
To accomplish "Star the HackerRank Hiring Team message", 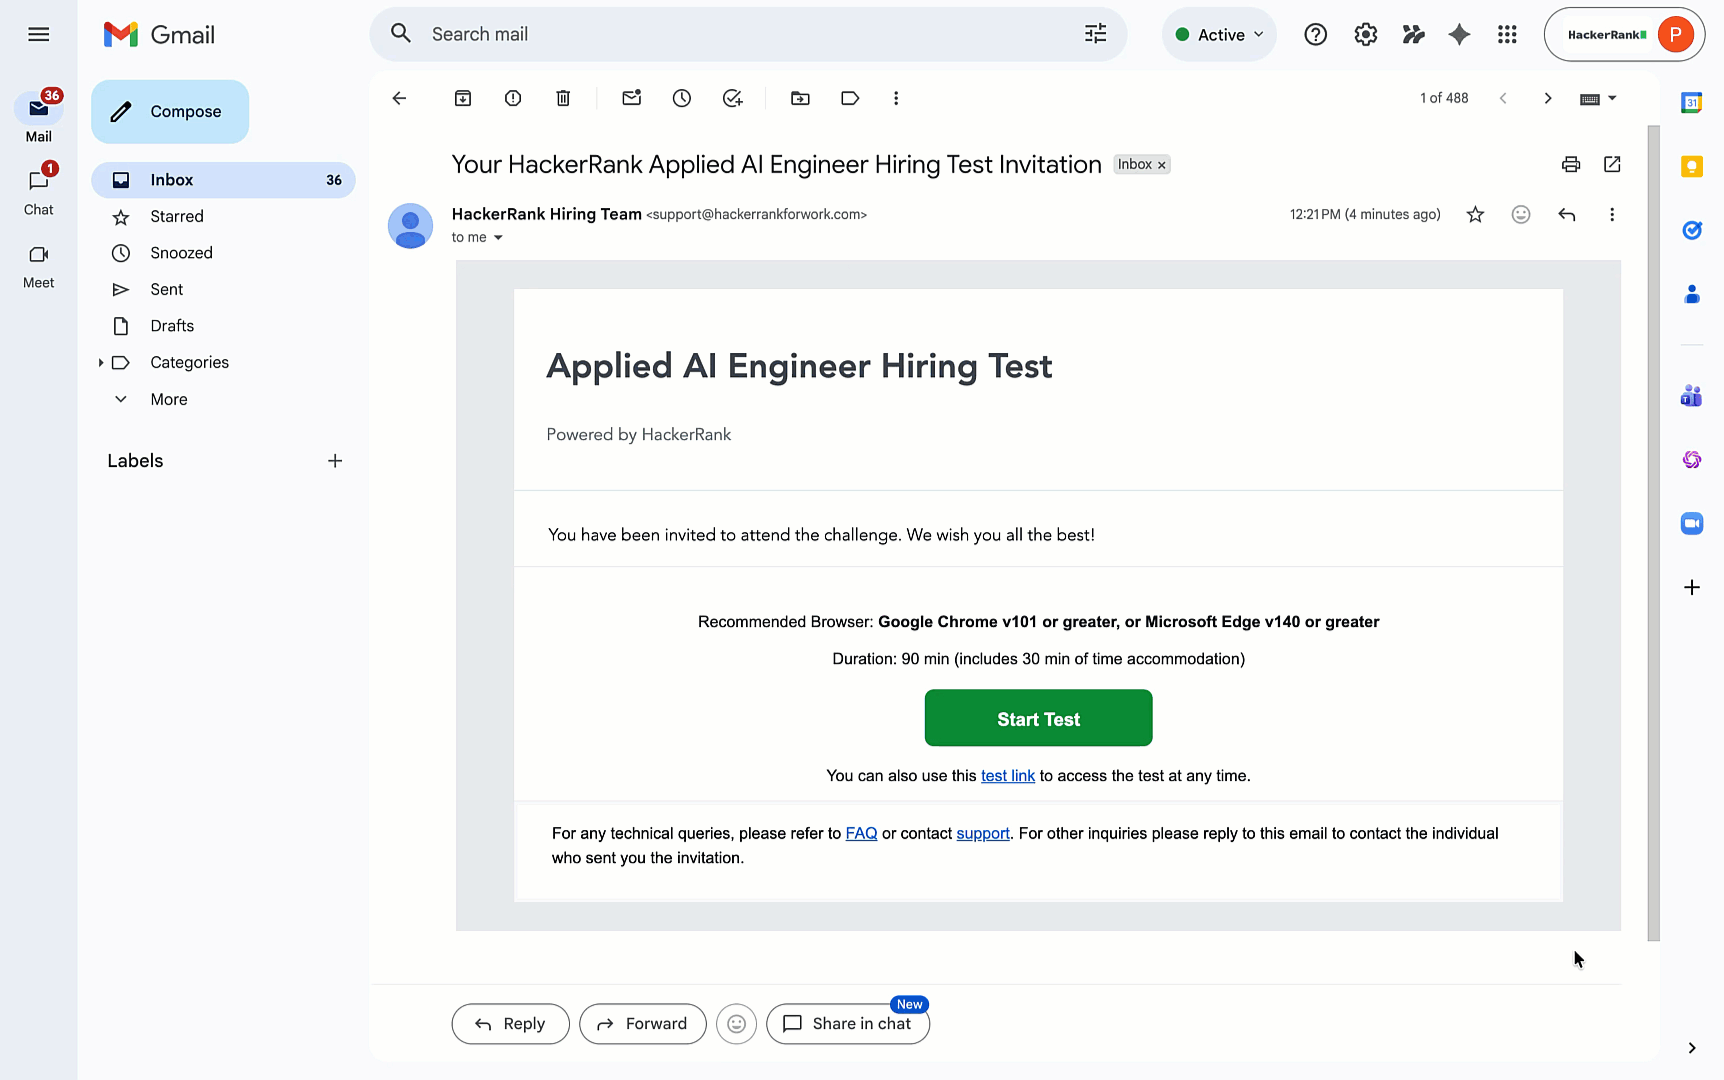I will [1475, 214].
